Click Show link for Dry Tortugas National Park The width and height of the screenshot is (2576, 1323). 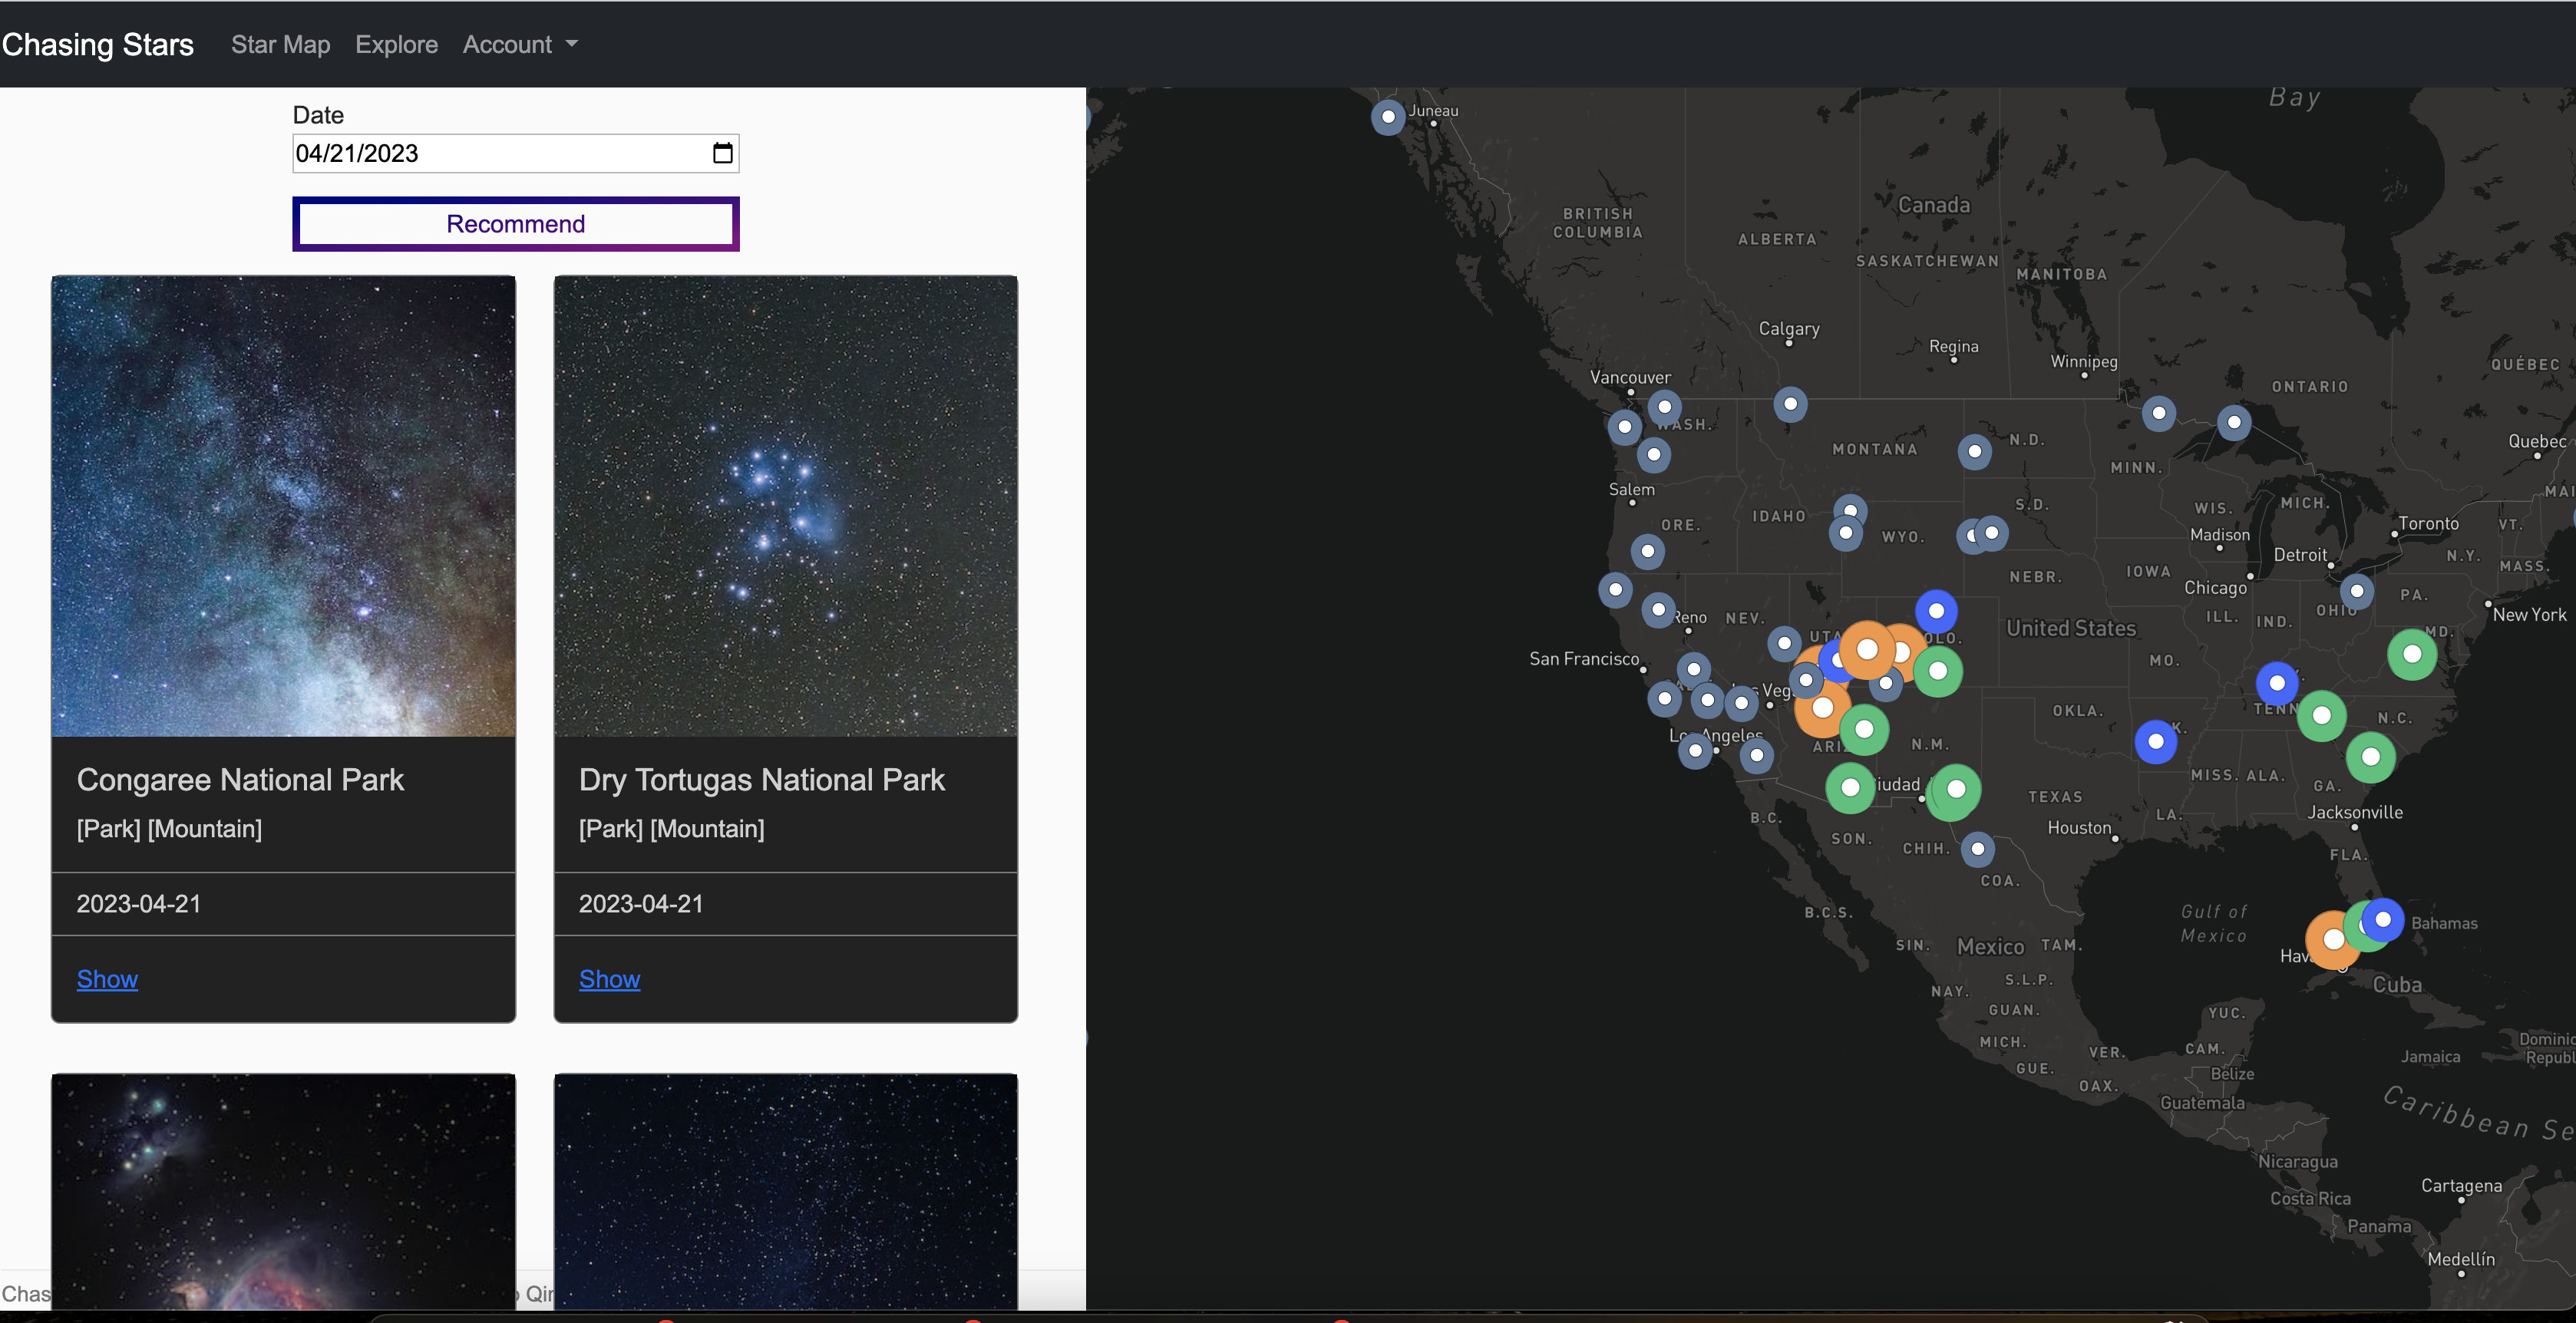609,979
